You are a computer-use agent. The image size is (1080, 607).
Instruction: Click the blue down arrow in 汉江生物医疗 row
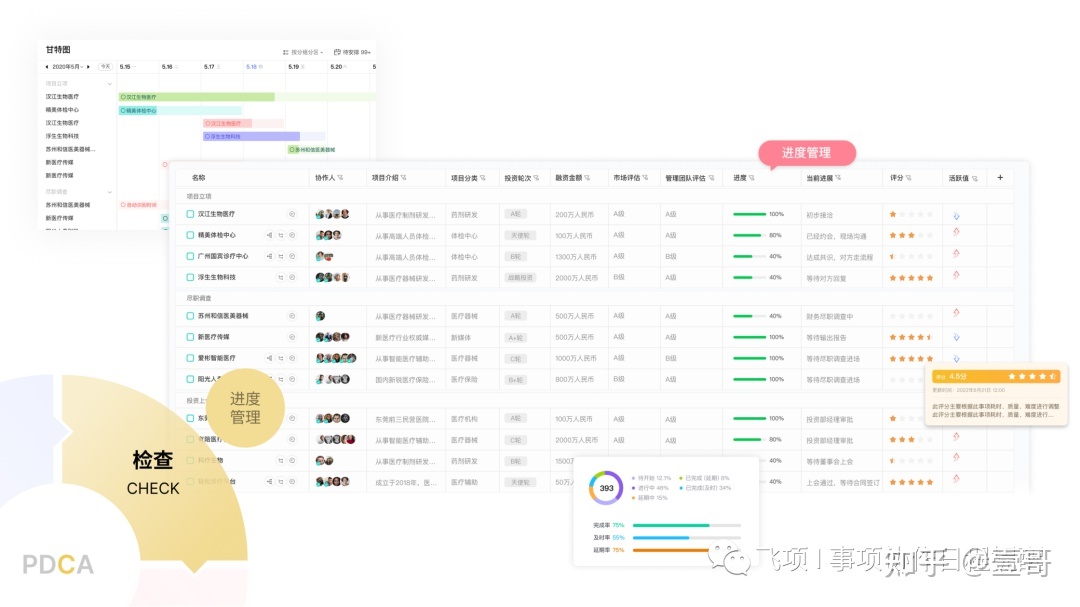point(956,215)
